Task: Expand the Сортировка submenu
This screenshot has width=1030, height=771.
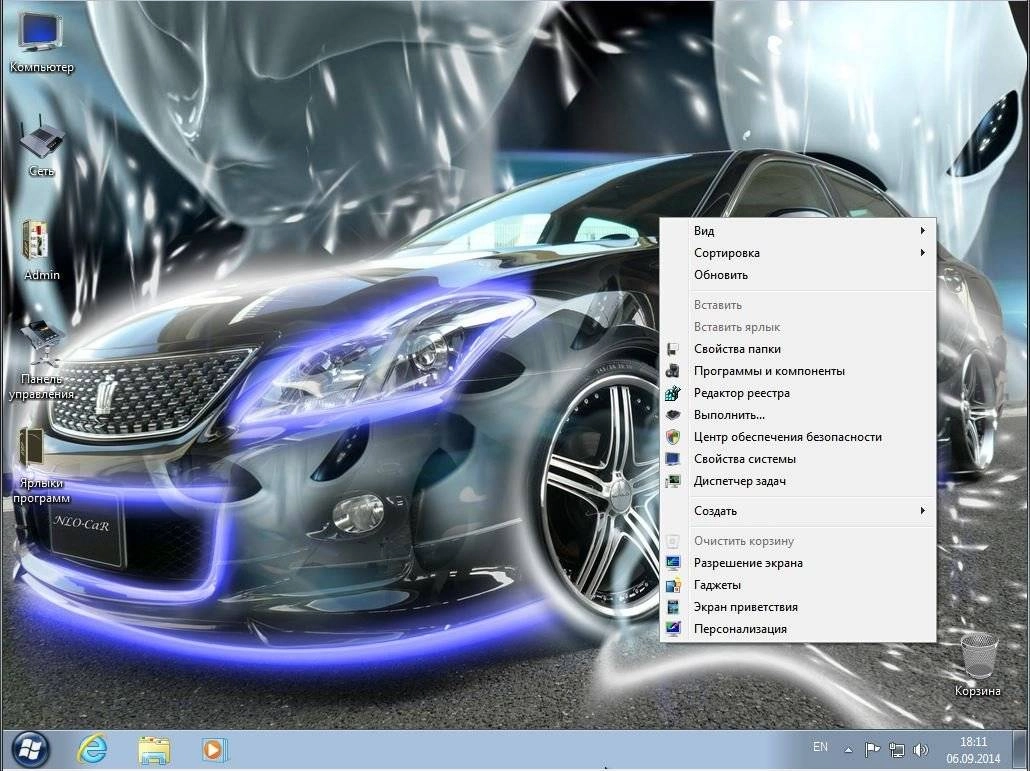Action: 797,253
